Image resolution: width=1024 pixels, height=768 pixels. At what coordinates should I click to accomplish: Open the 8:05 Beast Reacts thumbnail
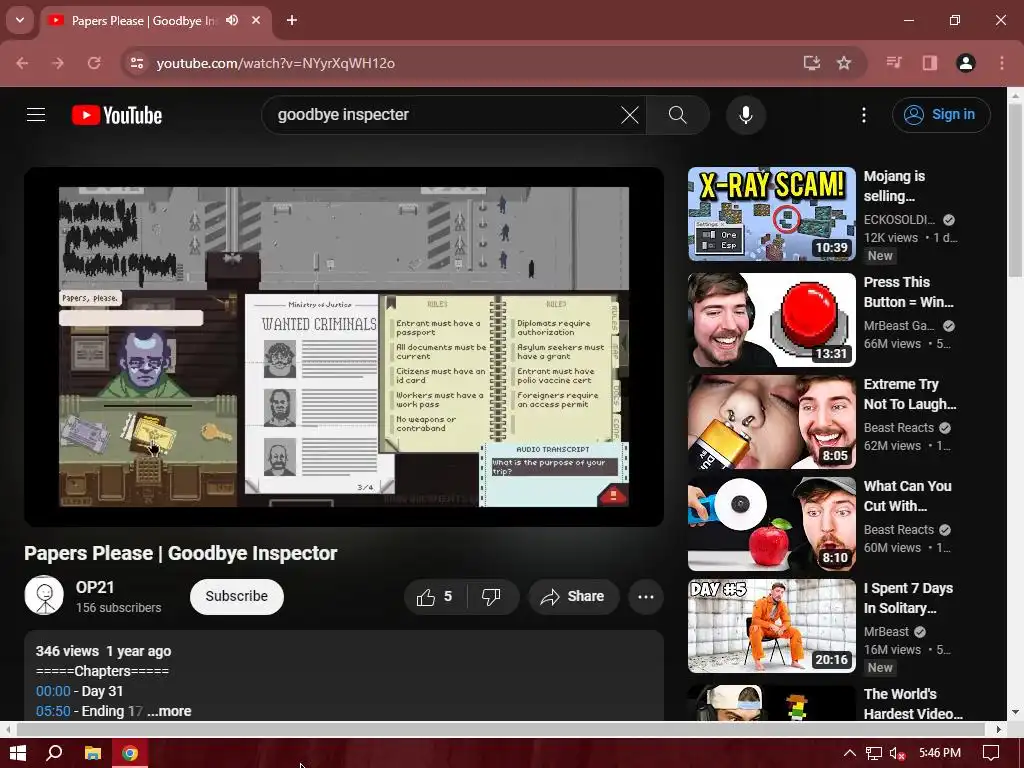(771, 422)
